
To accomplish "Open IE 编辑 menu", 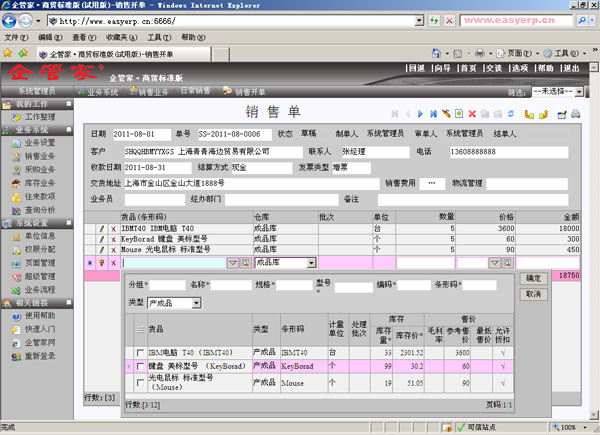I will 50,37.
